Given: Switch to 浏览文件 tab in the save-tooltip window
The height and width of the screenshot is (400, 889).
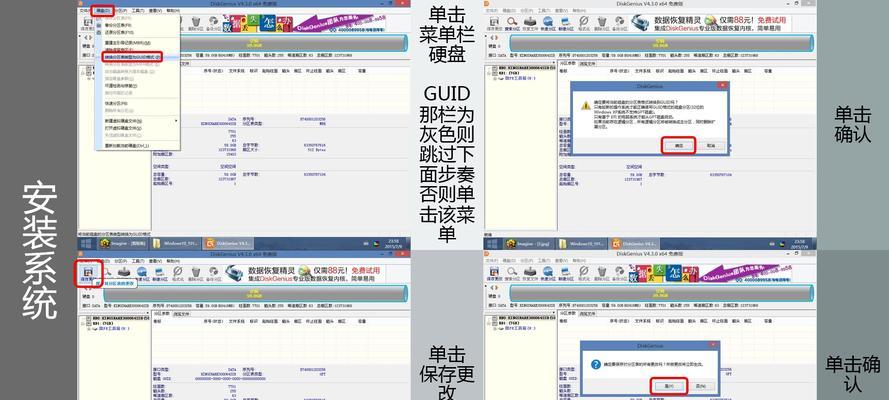Looking at the screenshot, I should (181, 314).
